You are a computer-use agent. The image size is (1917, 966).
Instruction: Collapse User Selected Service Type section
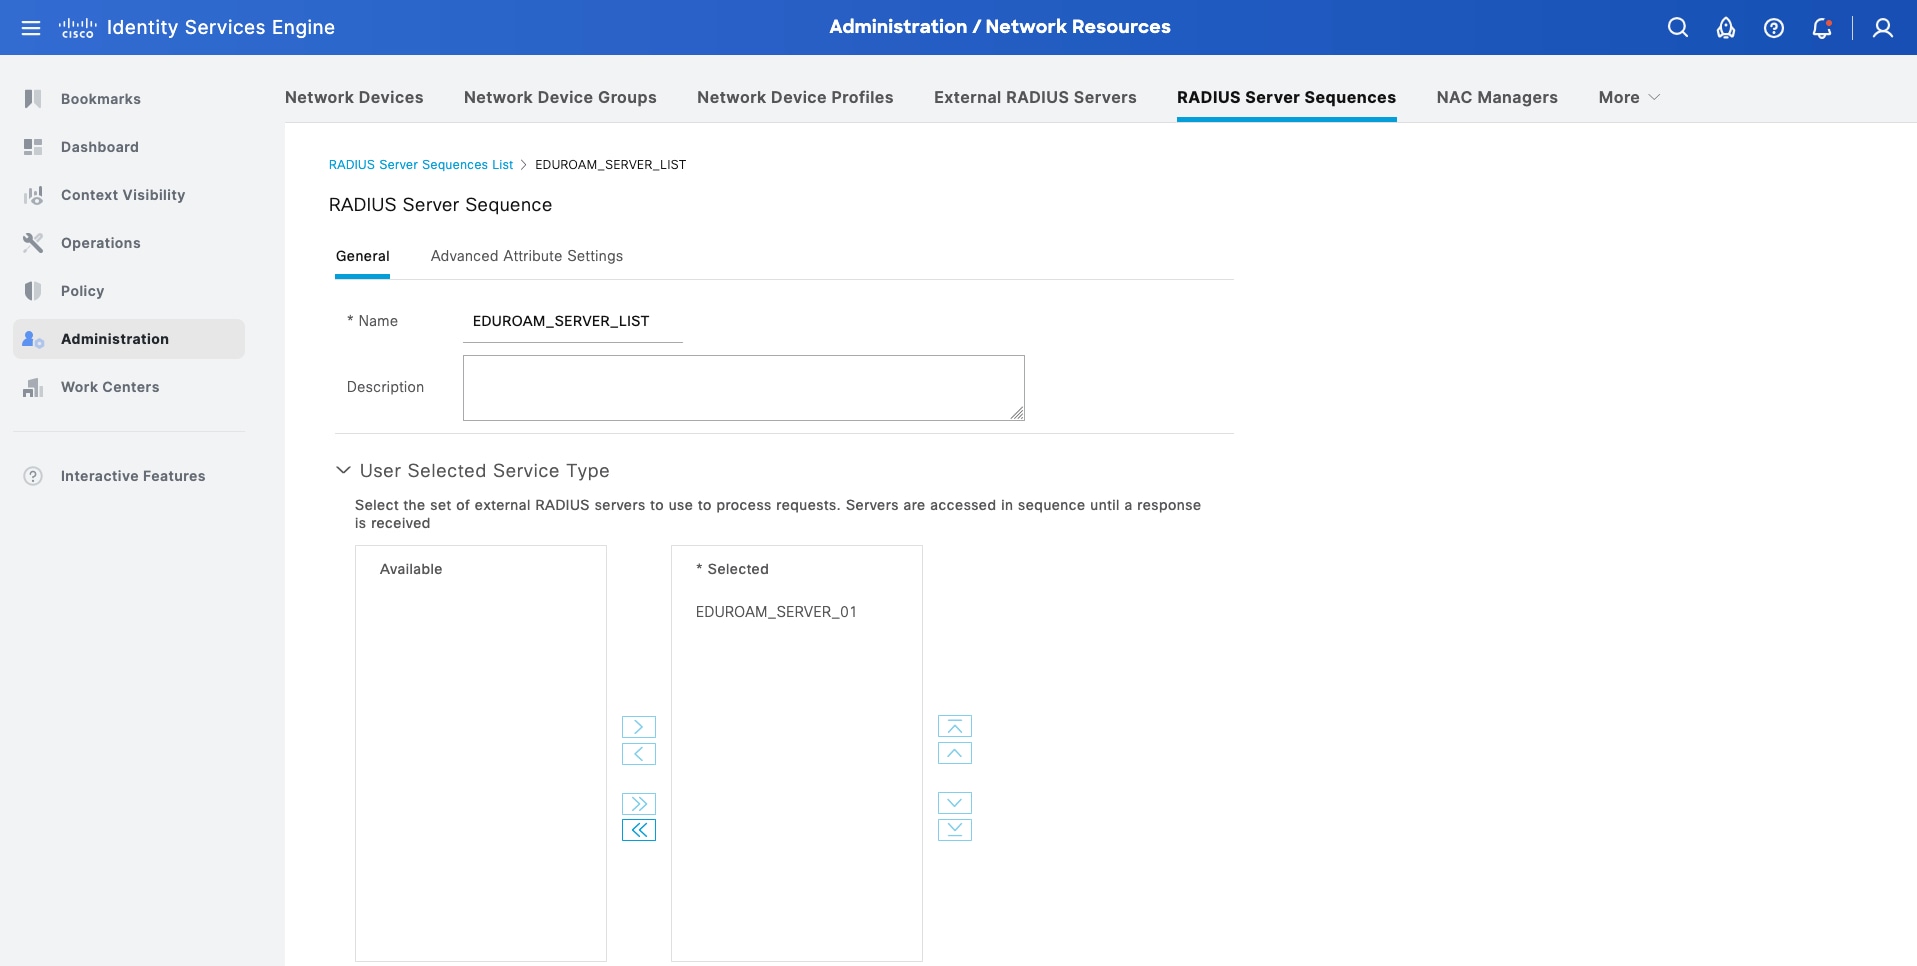point(343,470)
